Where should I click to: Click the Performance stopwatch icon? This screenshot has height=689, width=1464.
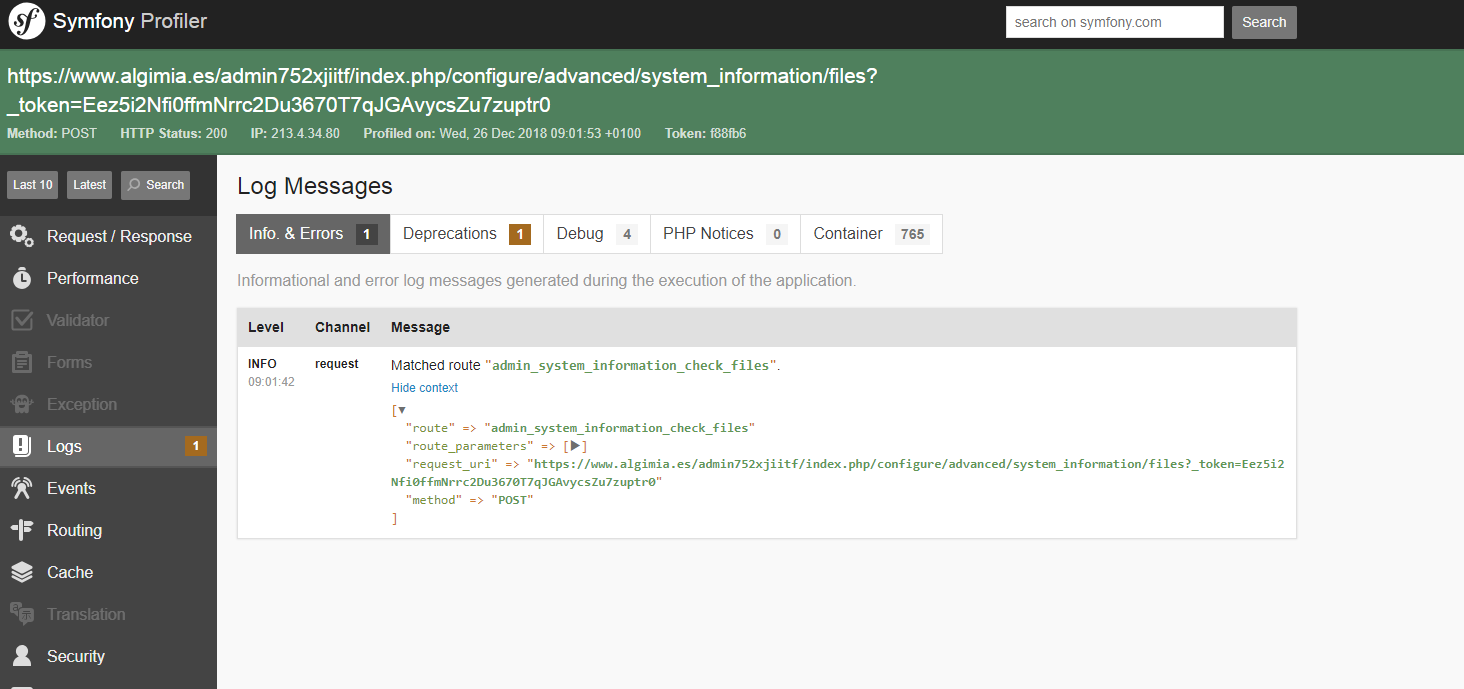tap(22, 279)
